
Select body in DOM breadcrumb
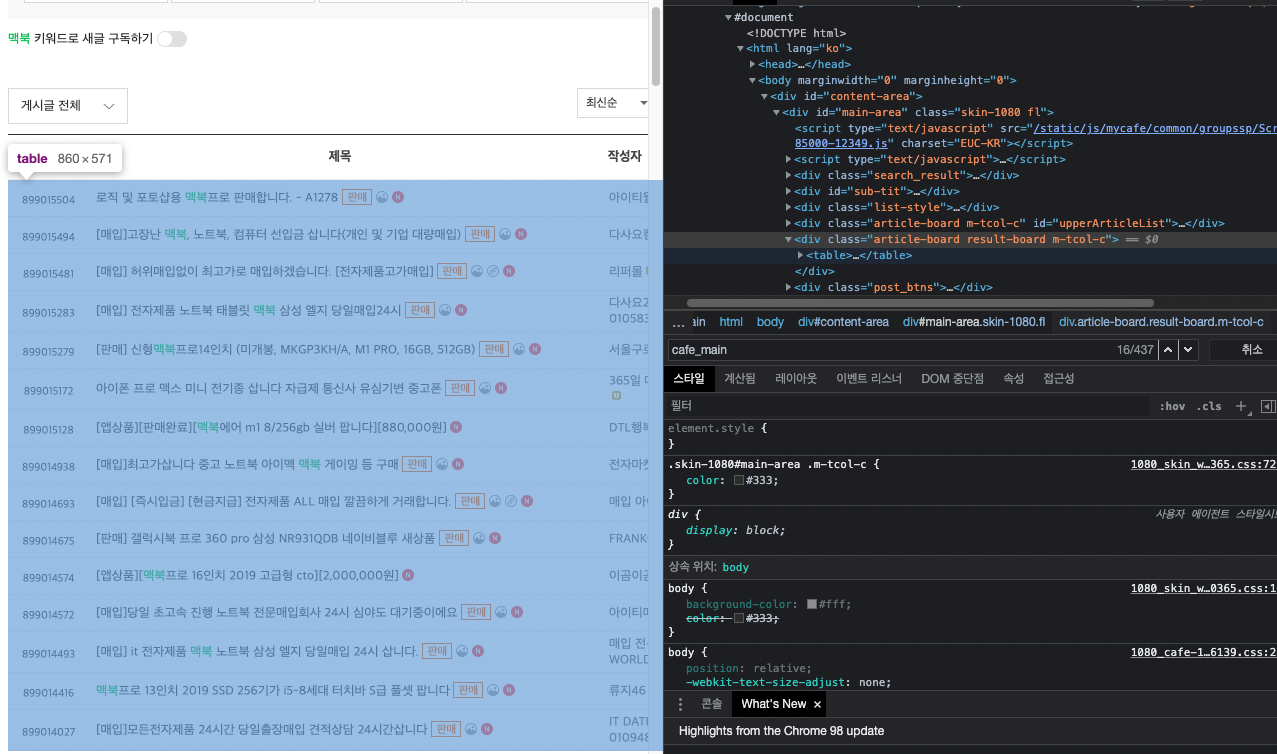click(770, 322)
